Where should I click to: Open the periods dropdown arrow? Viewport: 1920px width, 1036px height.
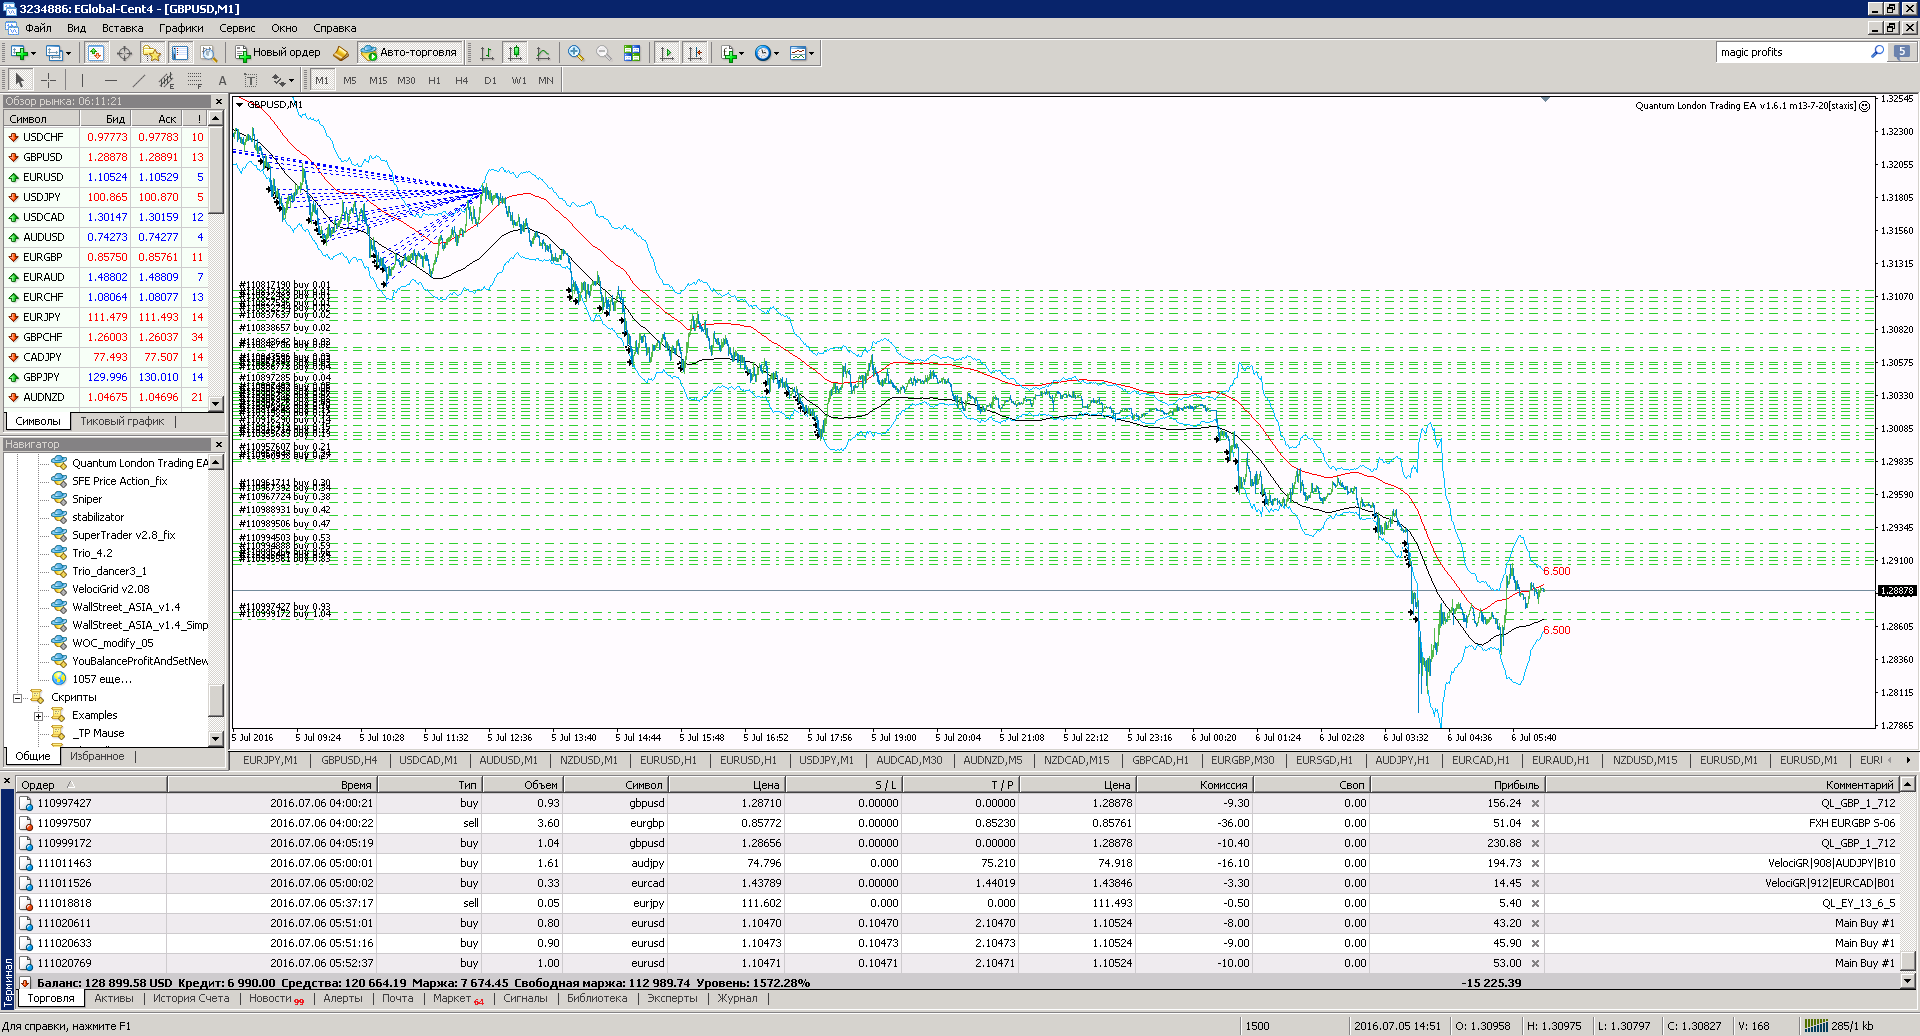pyautogui.click(x=777, y=54)
